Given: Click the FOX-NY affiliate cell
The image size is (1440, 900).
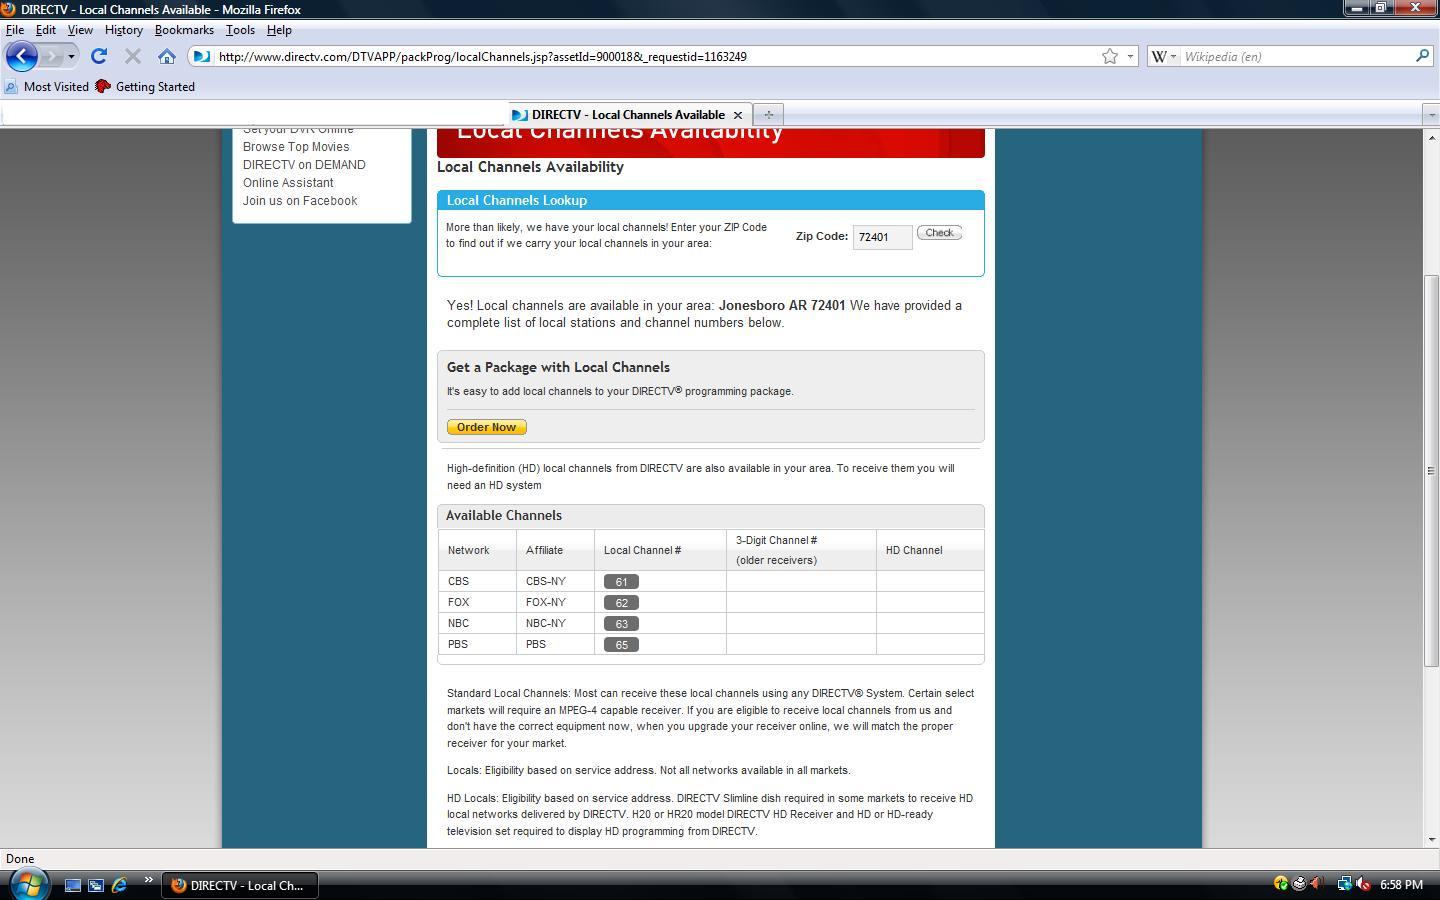Looking at the screenshot, I should pos(555,602).
